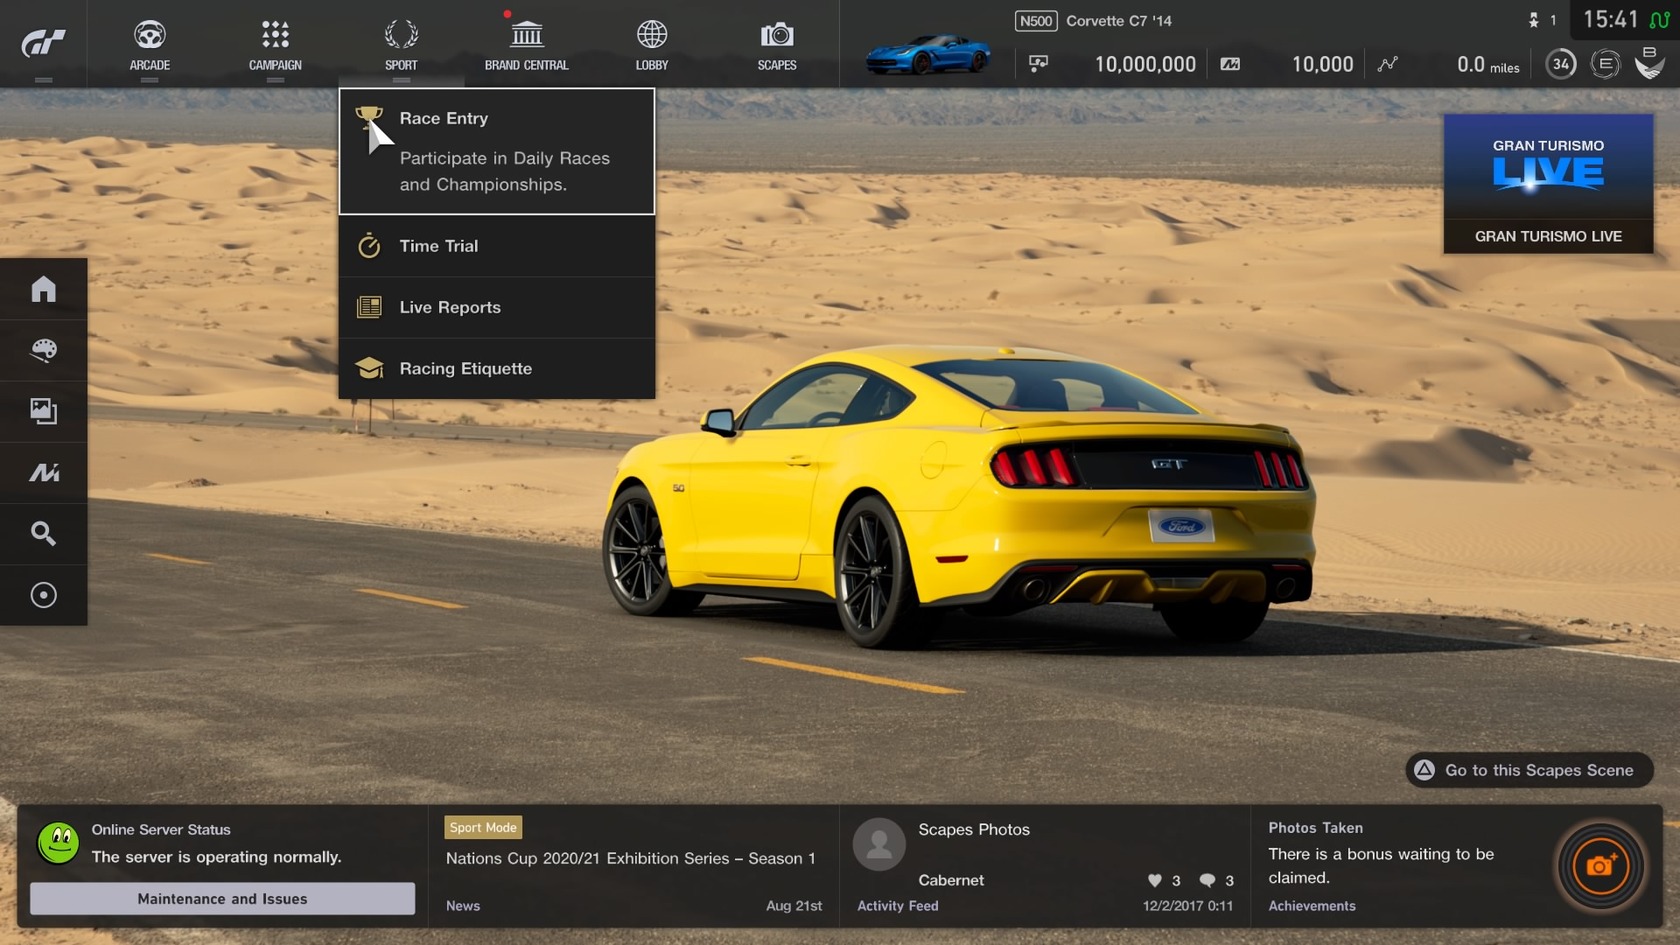Open Live Reports menu entry
The image size is (1680, 945).
click(497, 307)
